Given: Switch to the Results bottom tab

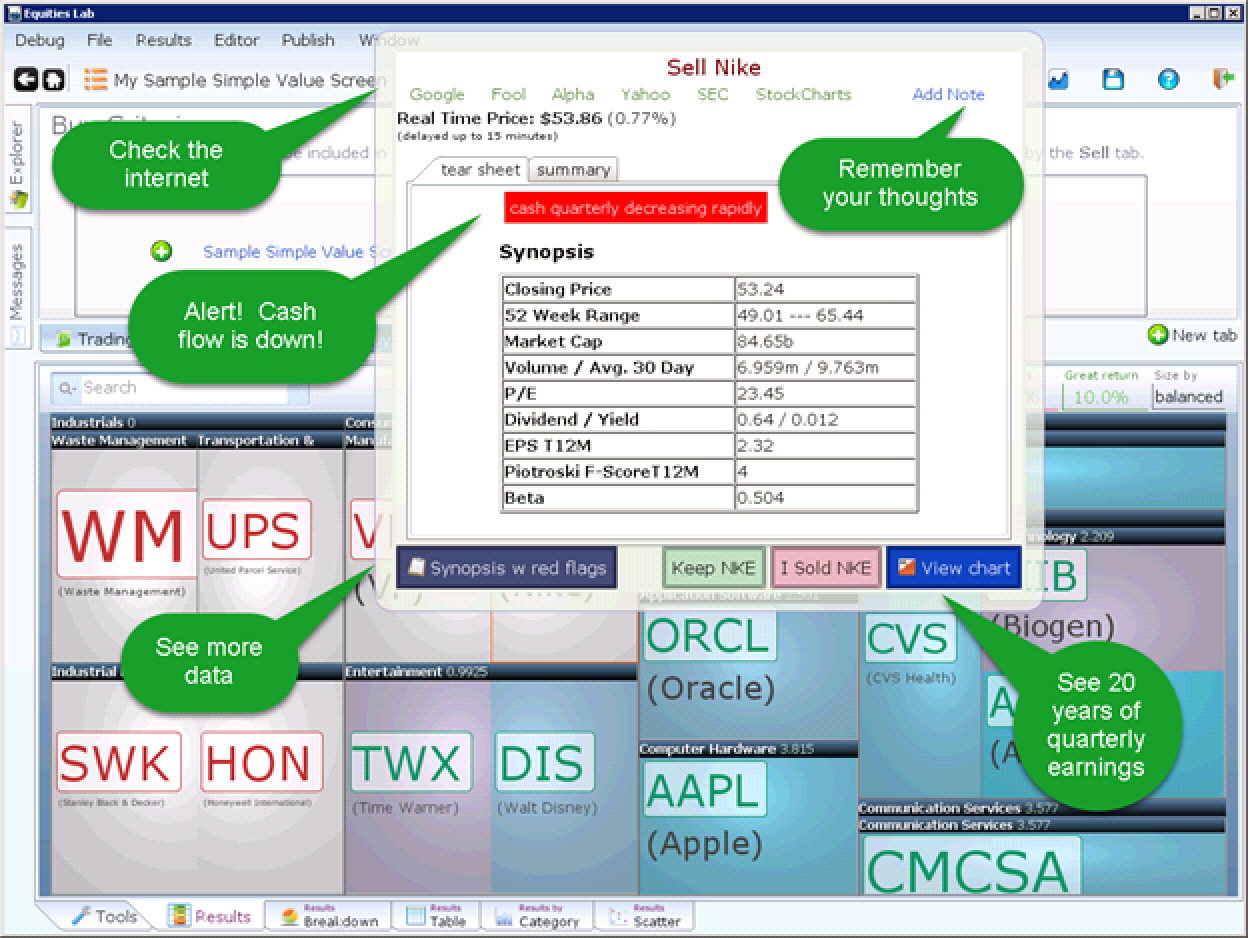Looking at the screenshot, I should click(x=210, y=915).
